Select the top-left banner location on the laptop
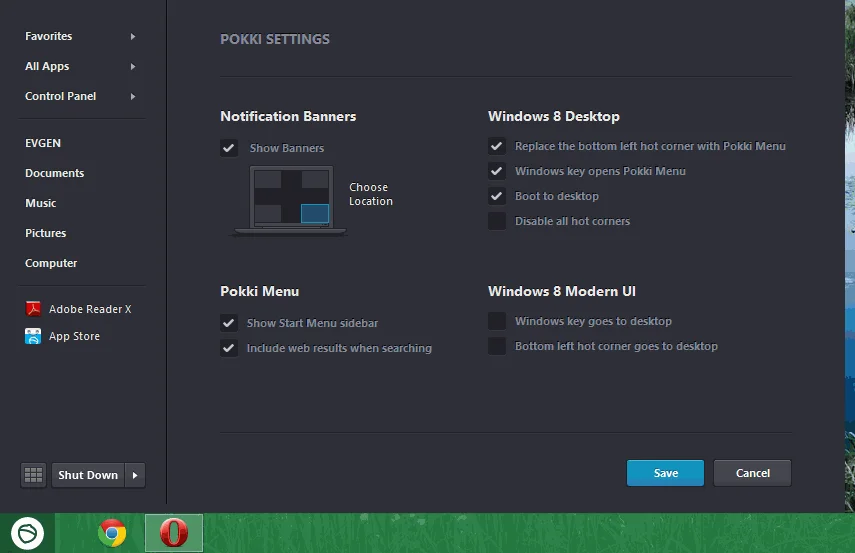855x553 pixels. 268,179
